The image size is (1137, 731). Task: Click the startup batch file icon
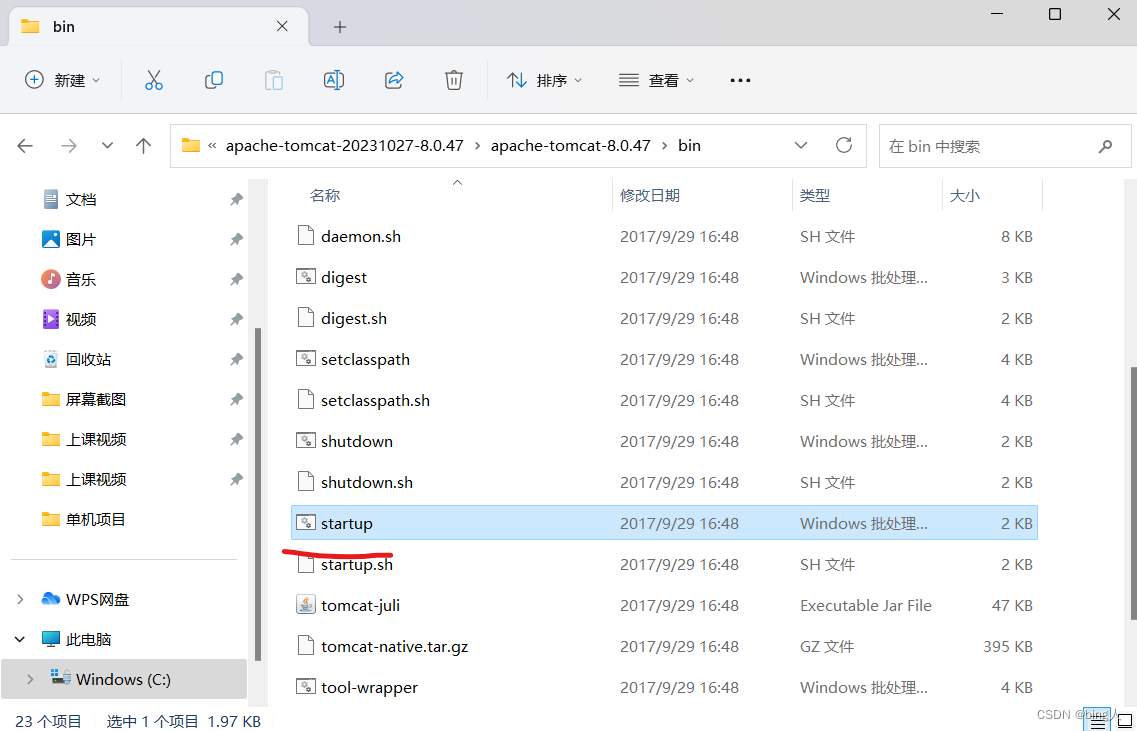[x=306, y=523]
